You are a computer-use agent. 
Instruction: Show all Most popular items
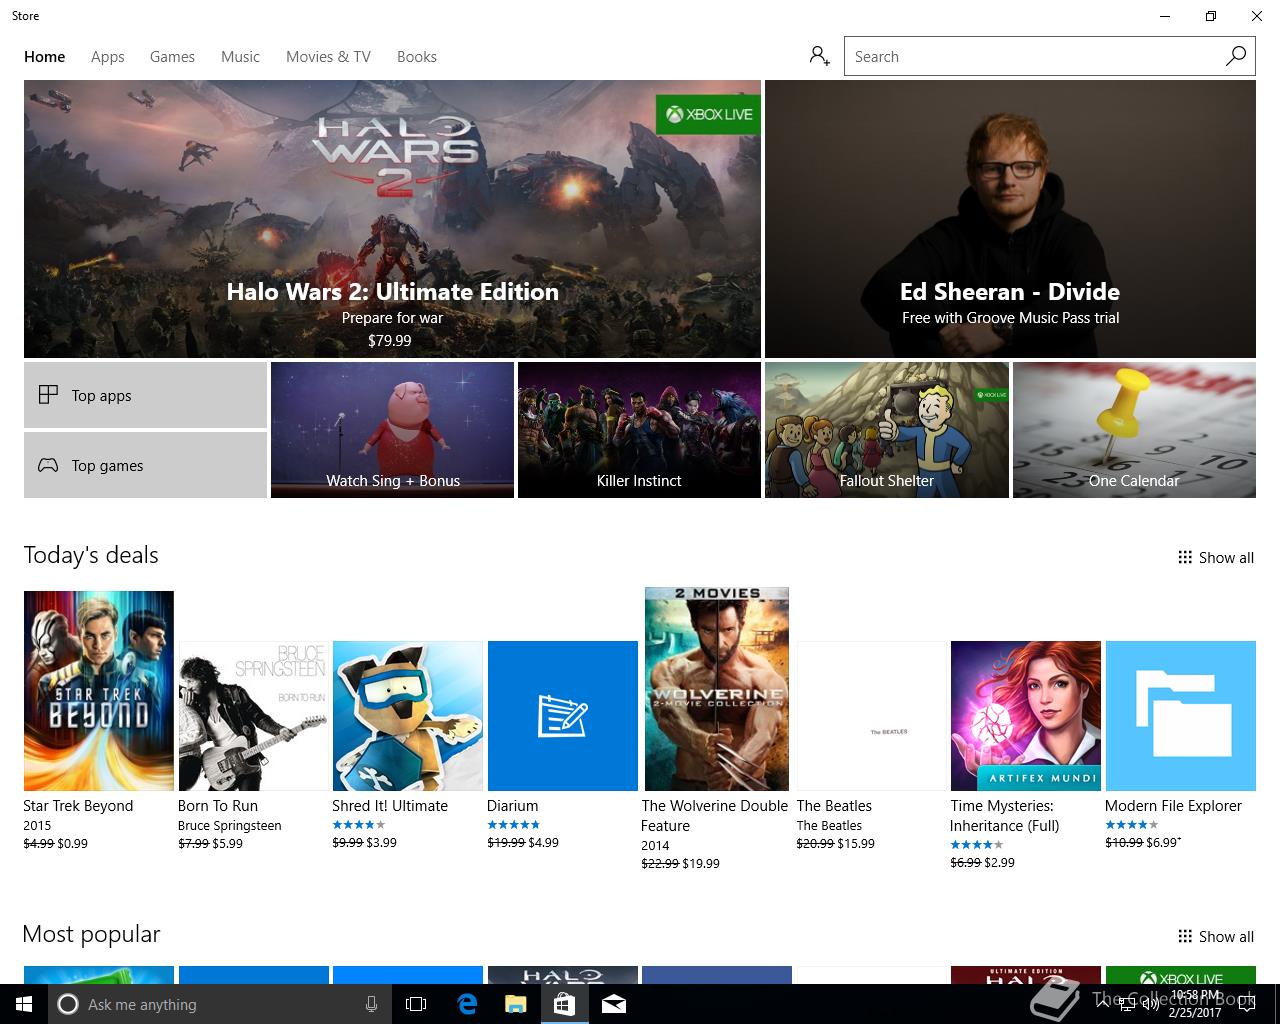coord(1216,936)
